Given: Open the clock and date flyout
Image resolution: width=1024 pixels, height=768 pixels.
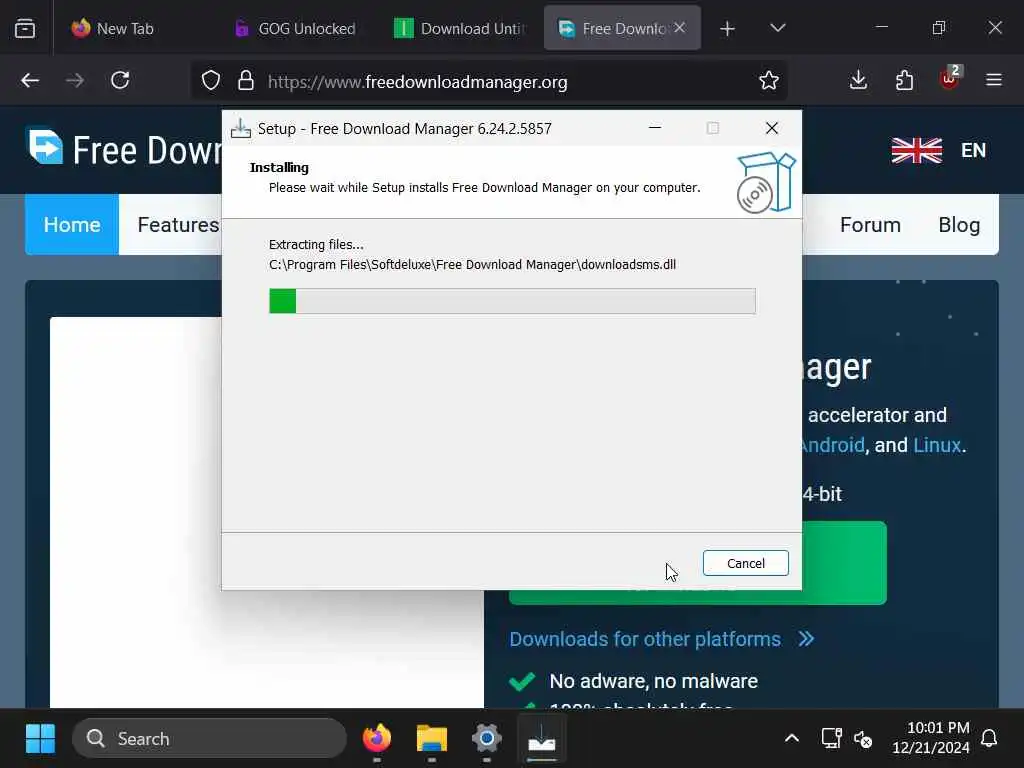Looking at the screenshot, I should coord(931,737).
